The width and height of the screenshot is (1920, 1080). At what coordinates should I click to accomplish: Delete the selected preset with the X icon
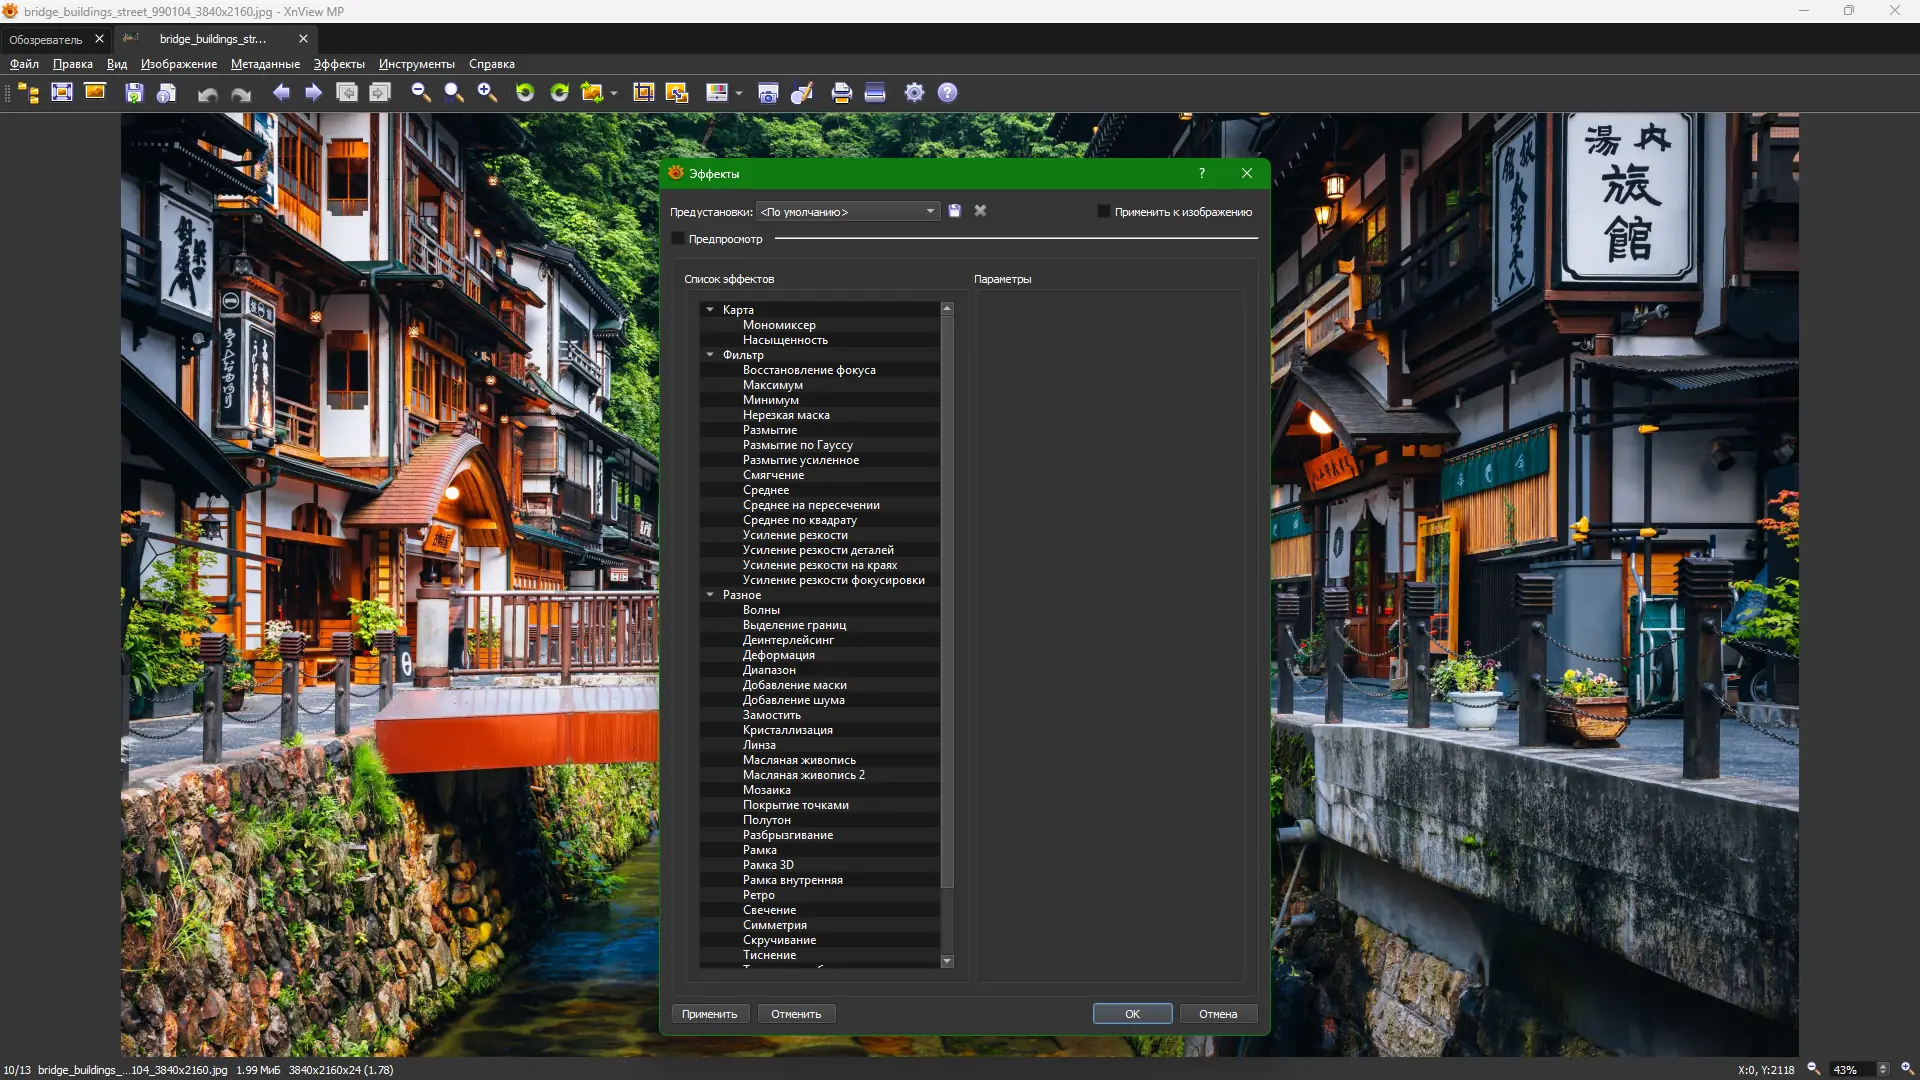tap(980, 211)
